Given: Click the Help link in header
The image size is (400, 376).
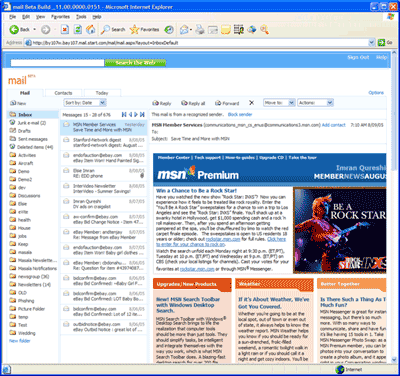Looking at the screenshot, I should [382, 57].
